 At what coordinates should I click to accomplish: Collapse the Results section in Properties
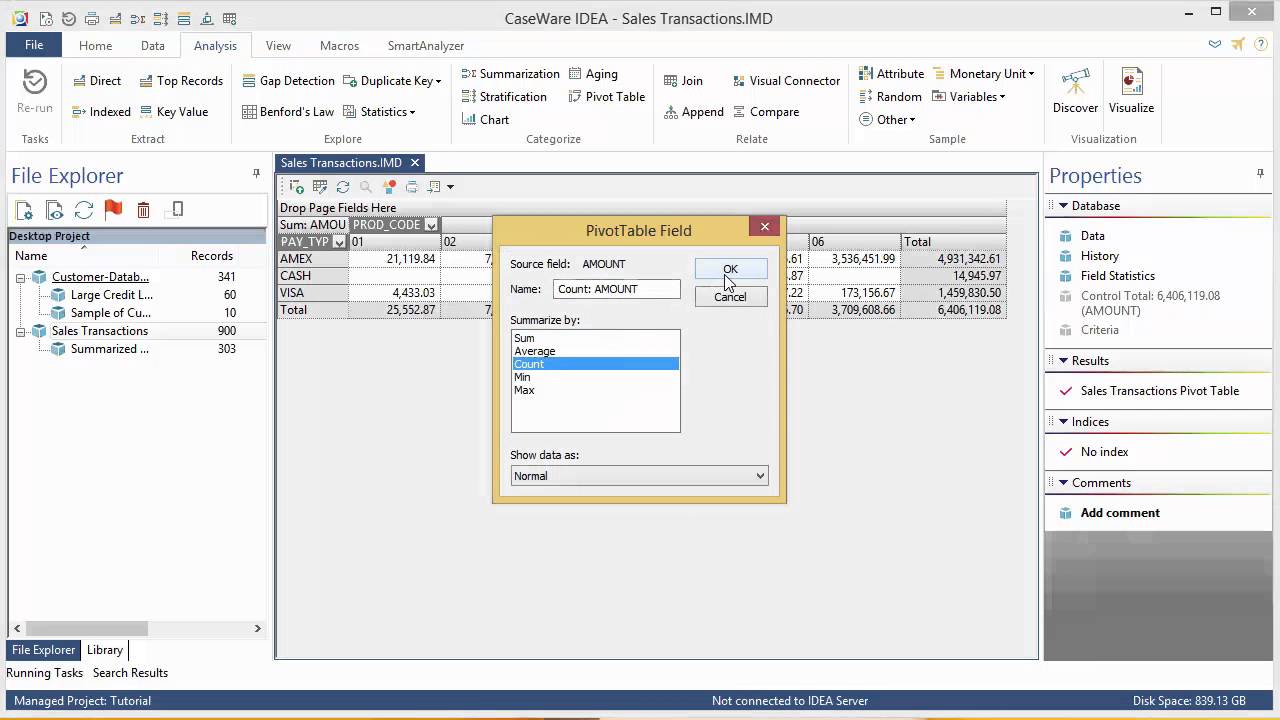pos(1063,361)
